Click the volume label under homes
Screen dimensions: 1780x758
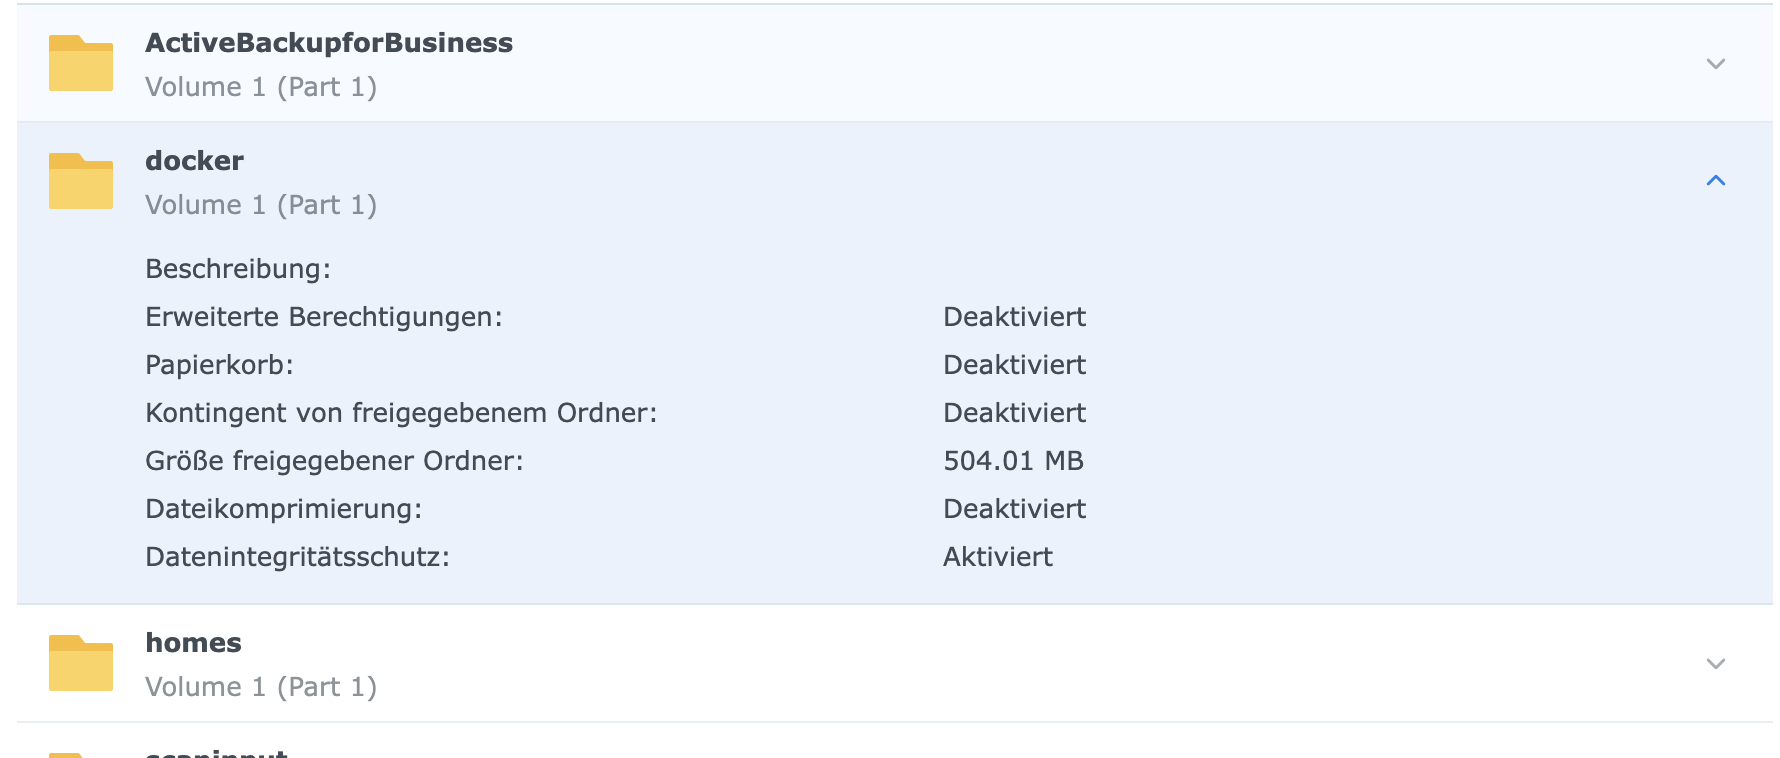(x=260, y=687)
